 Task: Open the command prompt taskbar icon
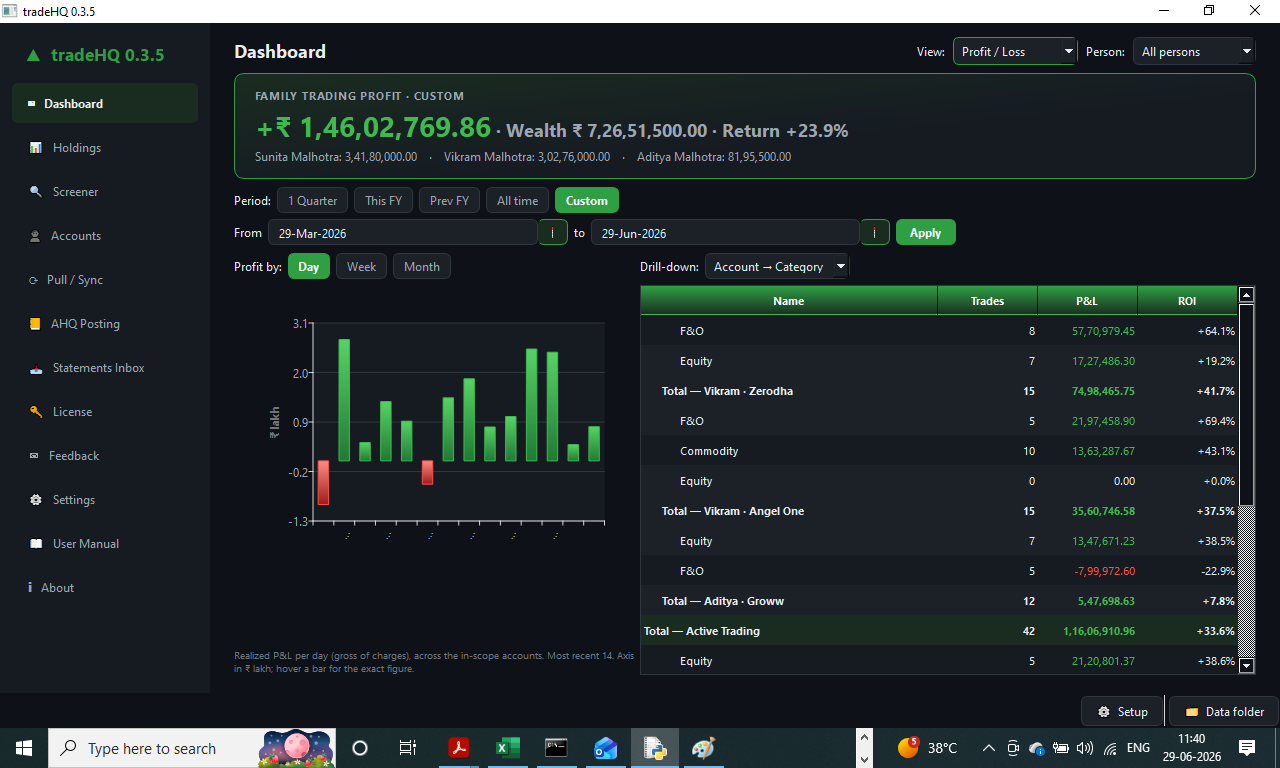pyautogui.click(x=556, y=748)
